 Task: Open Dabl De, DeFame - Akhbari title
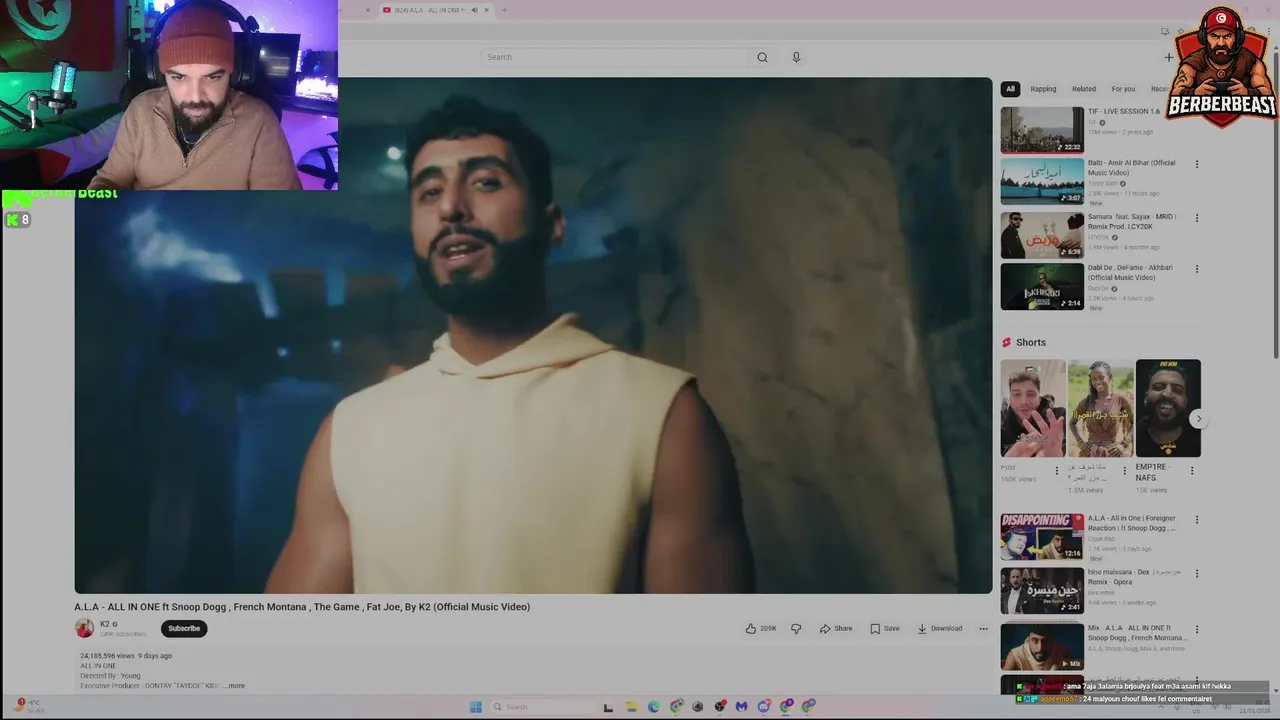point(1131,272)
